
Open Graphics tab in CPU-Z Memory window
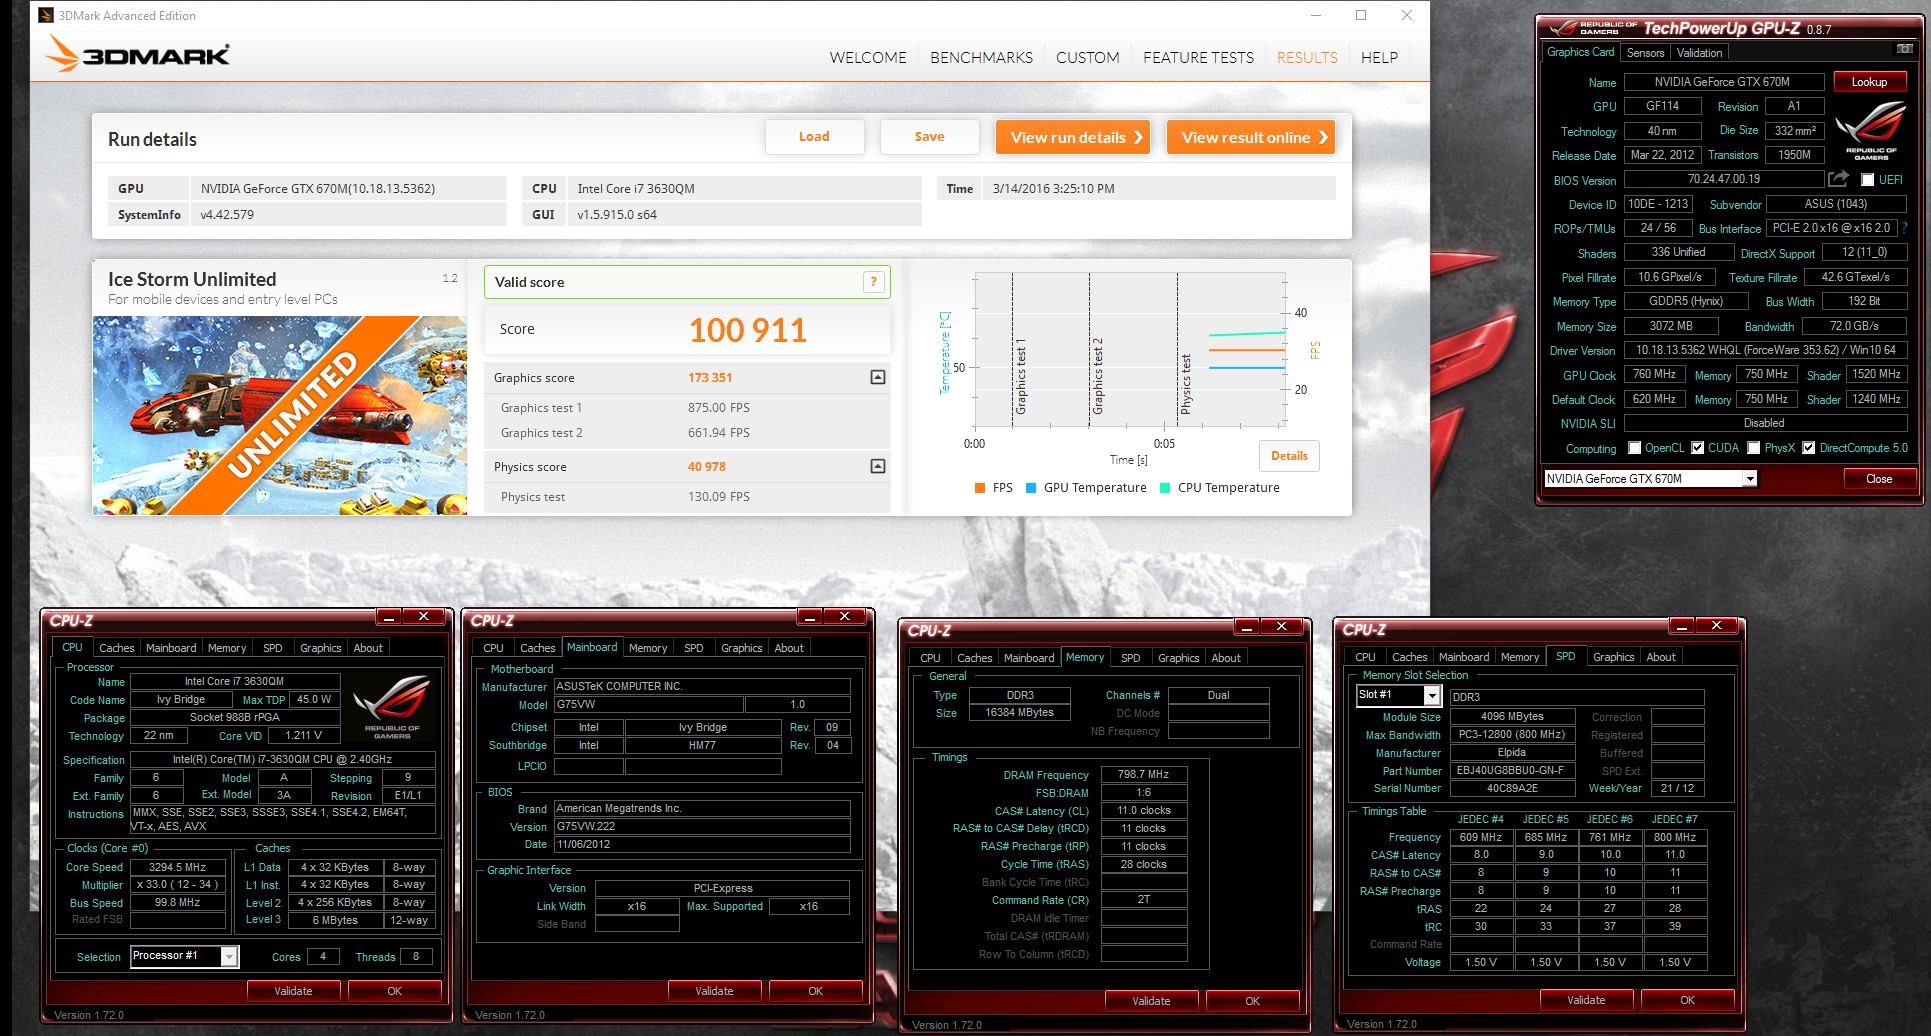tap(1178, 658)
